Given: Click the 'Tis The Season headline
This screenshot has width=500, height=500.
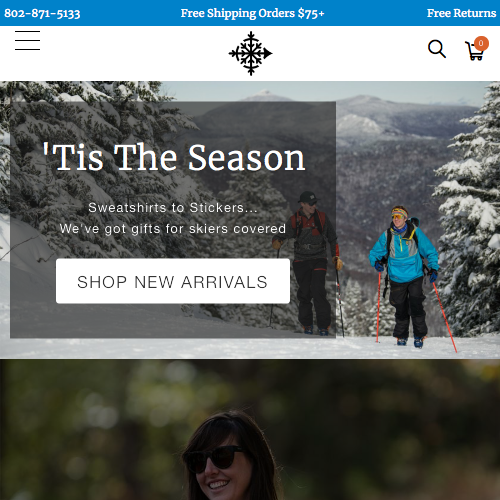Looking at the screenshot, I should [174, 157].
